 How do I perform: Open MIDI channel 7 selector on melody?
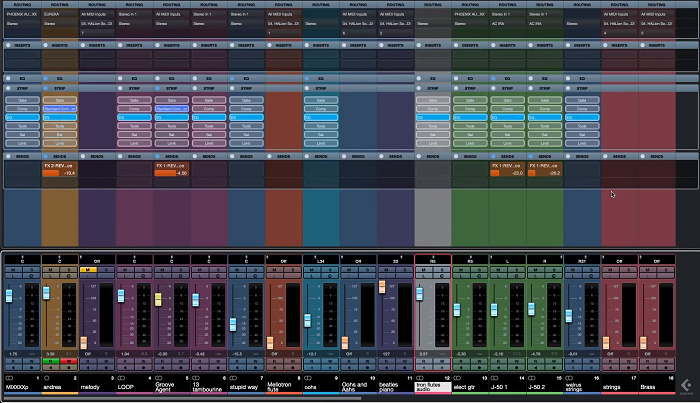tap(97, 33)
